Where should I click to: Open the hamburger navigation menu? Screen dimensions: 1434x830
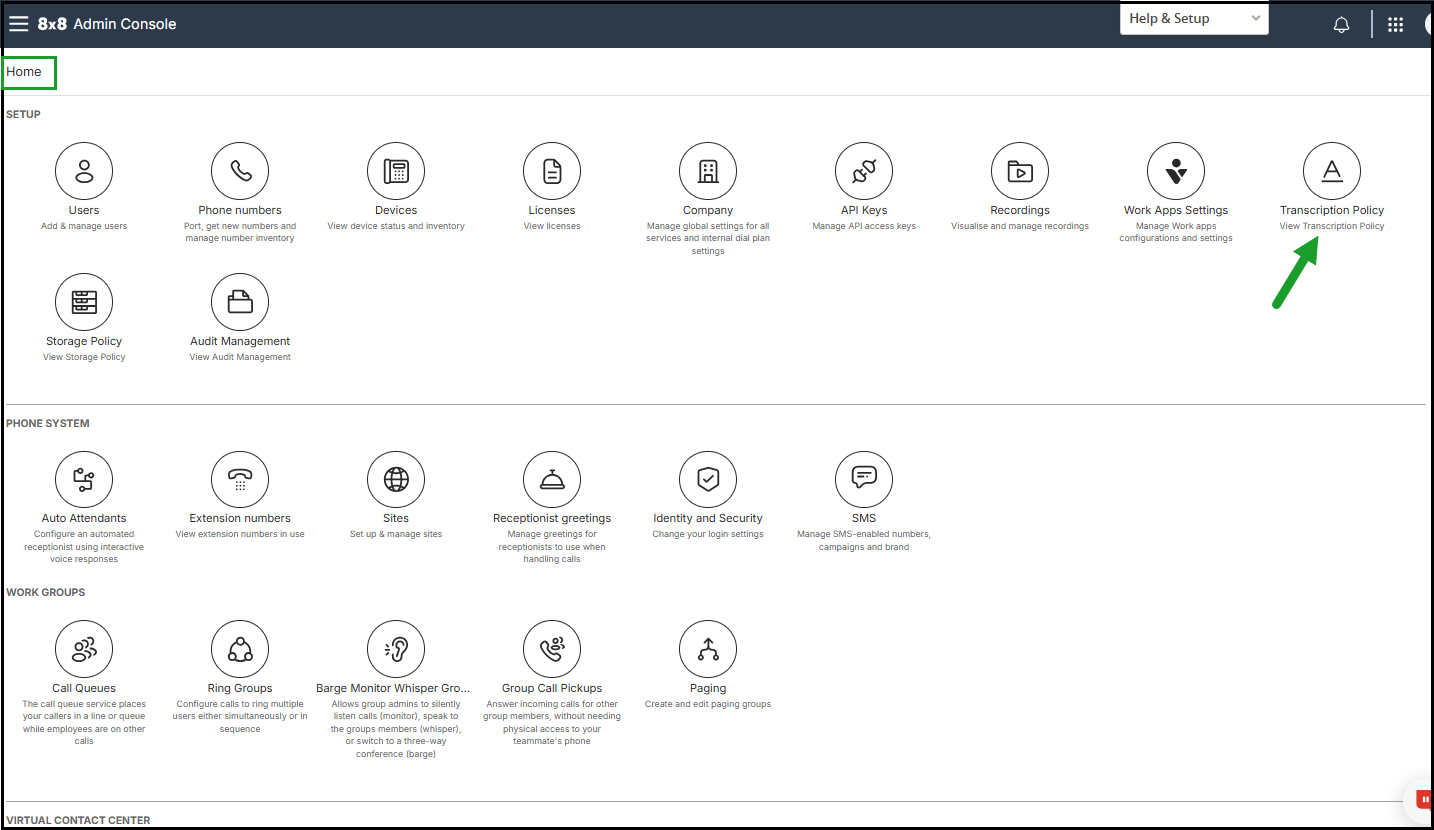[18, 24]
